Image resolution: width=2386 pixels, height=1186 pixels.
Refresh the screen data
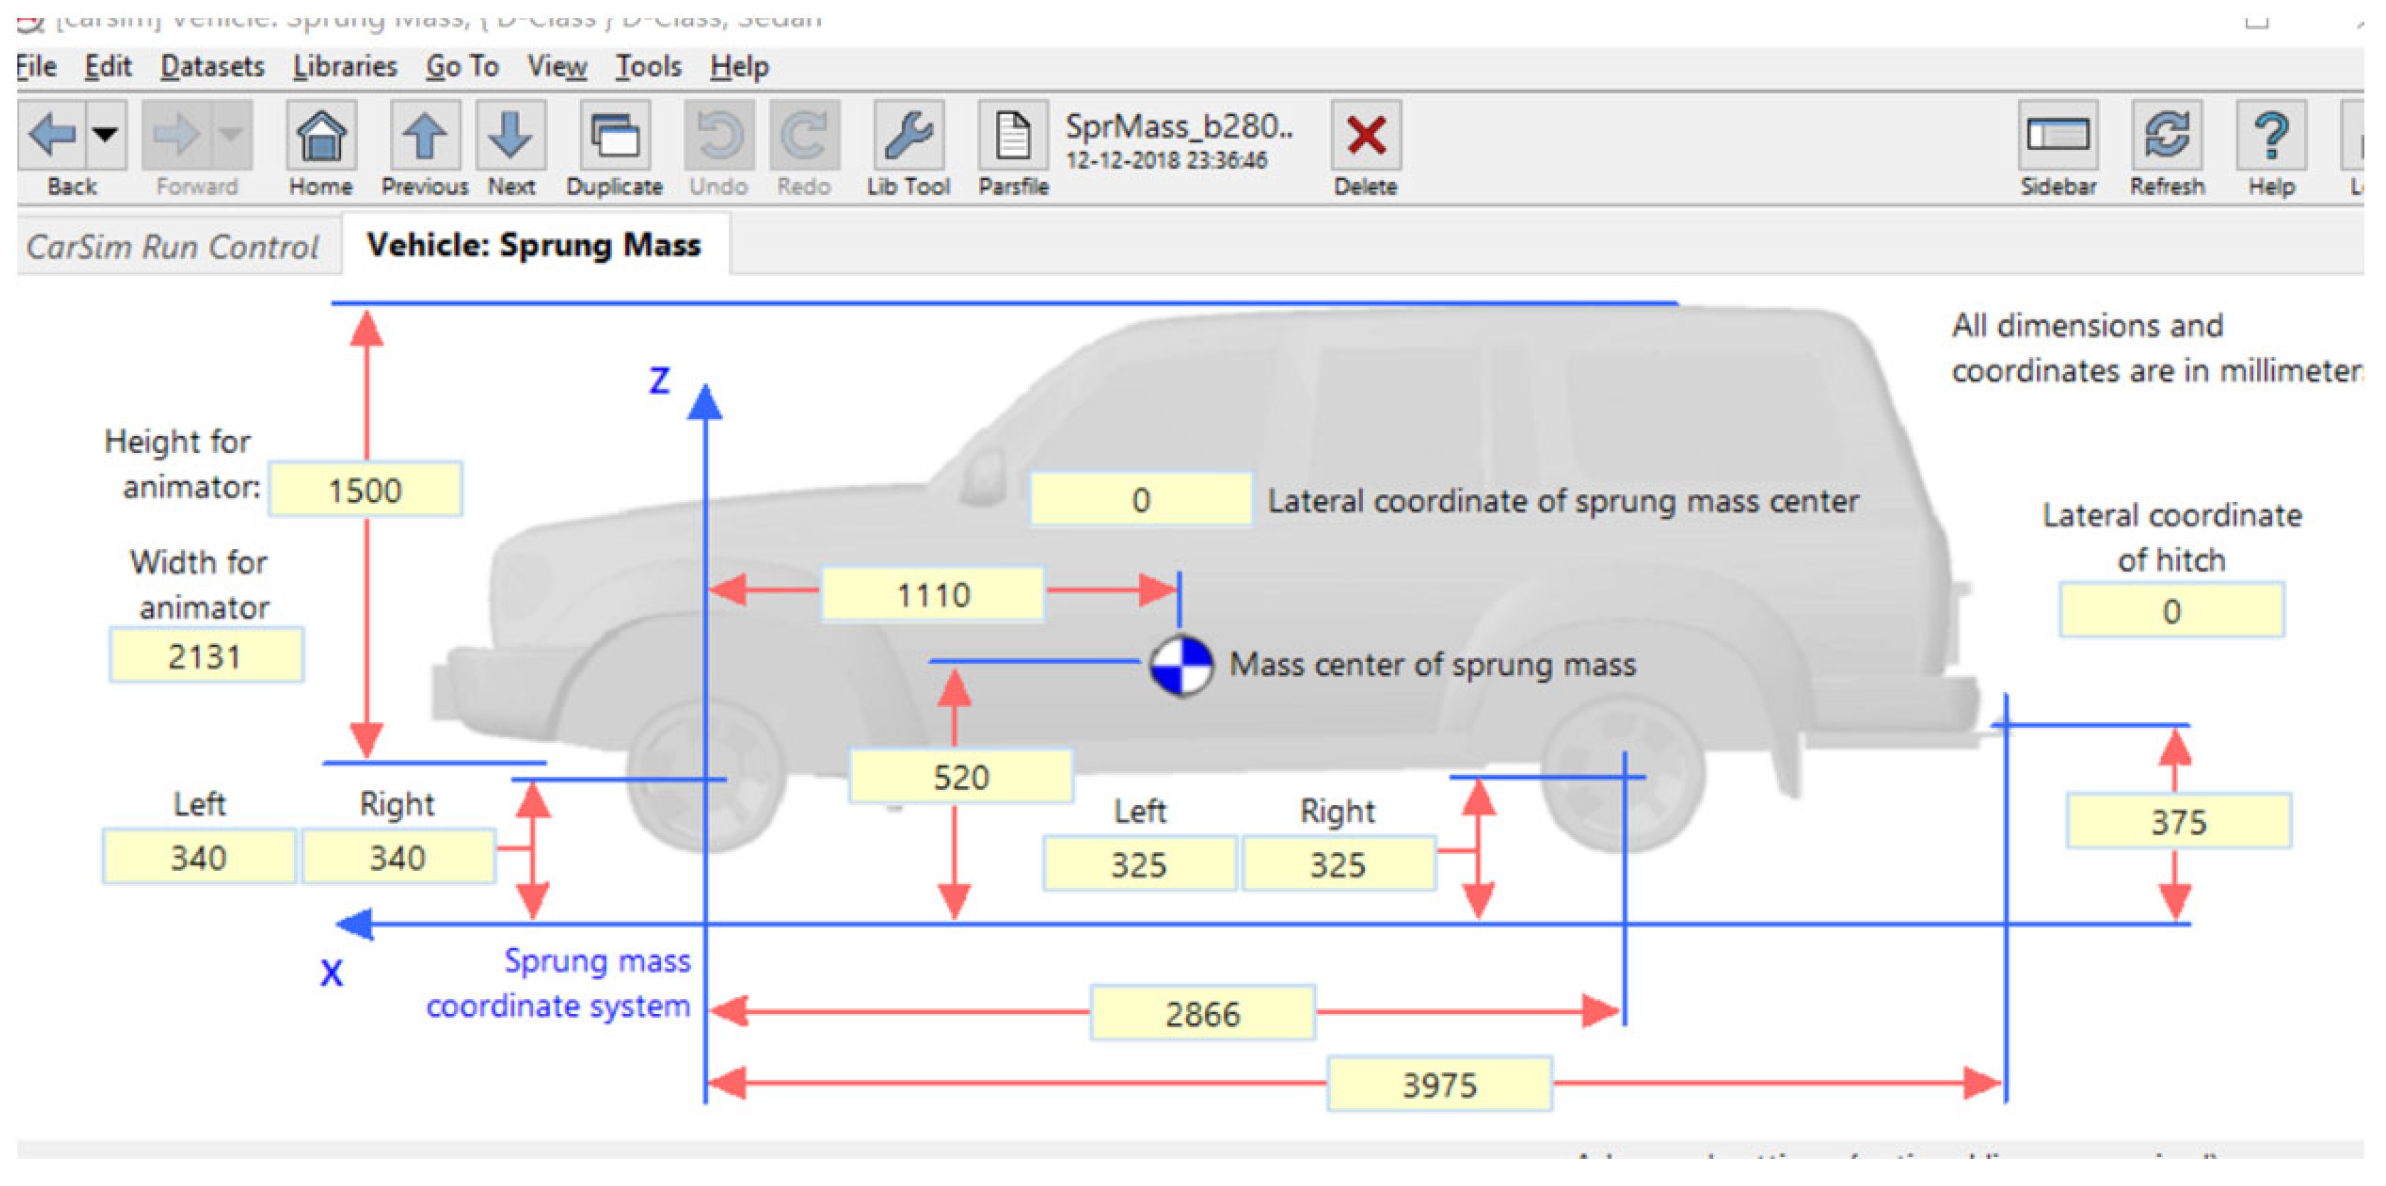[2166, 136]
